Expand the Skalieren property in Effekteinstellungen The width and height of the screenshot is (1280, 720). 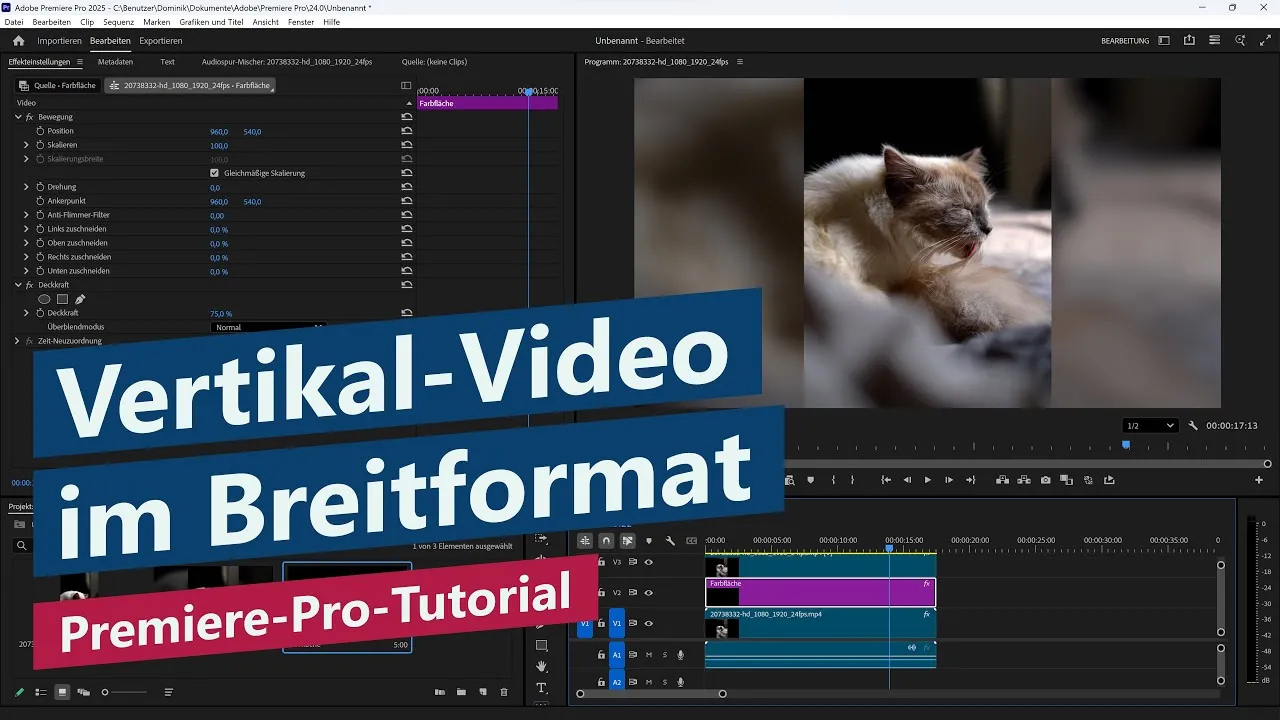(26, 144)
